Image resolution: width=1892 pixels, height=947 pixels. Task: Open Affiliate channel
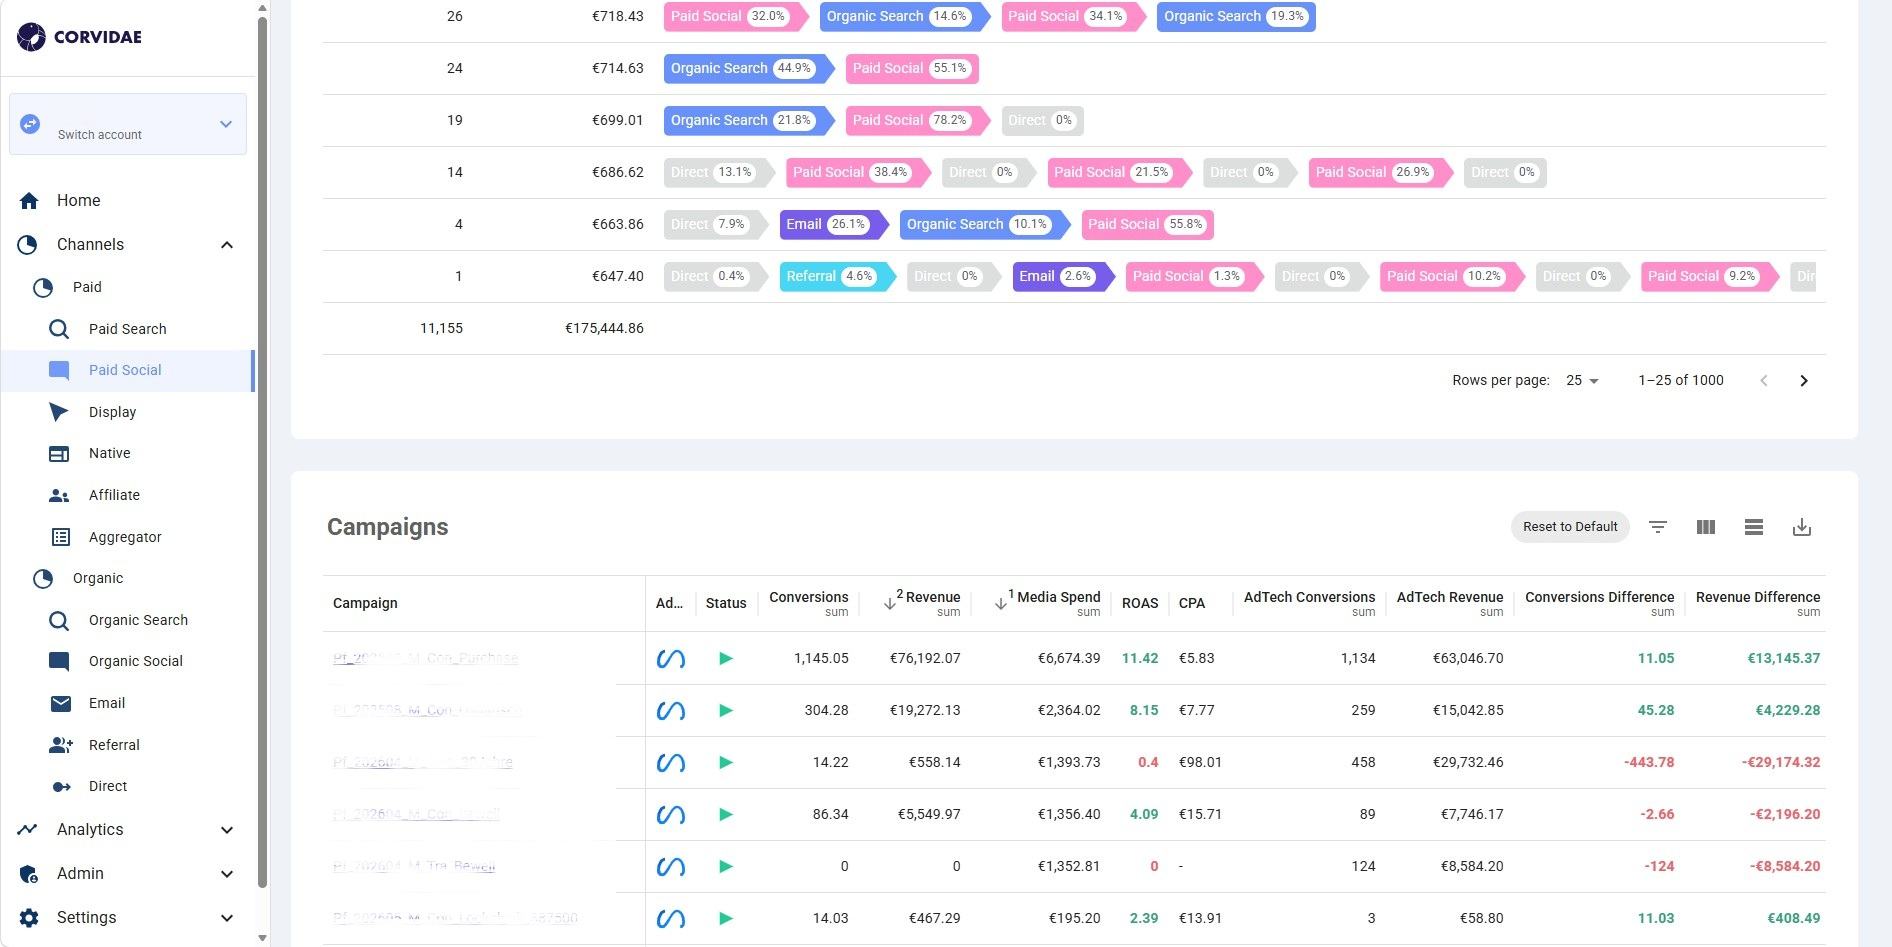tap(114, 495)
